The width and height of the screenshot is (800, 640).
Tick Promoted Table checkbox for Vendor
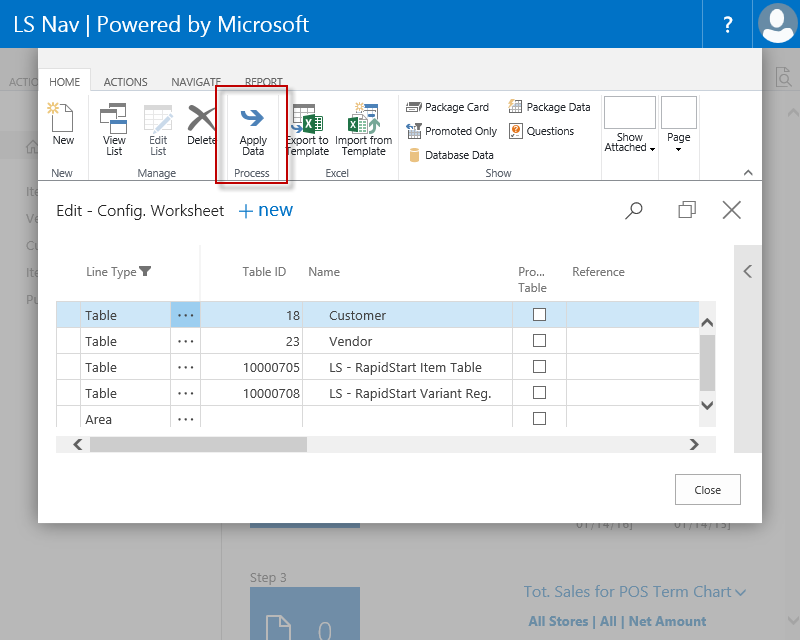click(x=539, y=341)
